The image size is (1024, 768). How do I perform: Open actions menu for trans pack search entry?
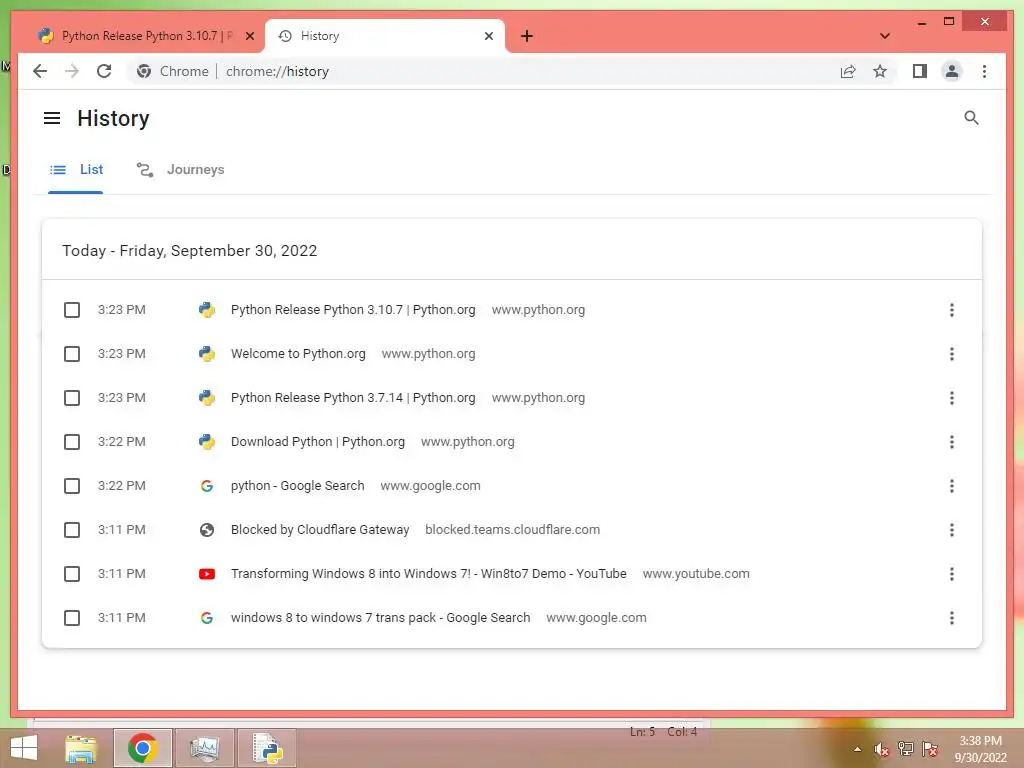[x=952, y=618]
